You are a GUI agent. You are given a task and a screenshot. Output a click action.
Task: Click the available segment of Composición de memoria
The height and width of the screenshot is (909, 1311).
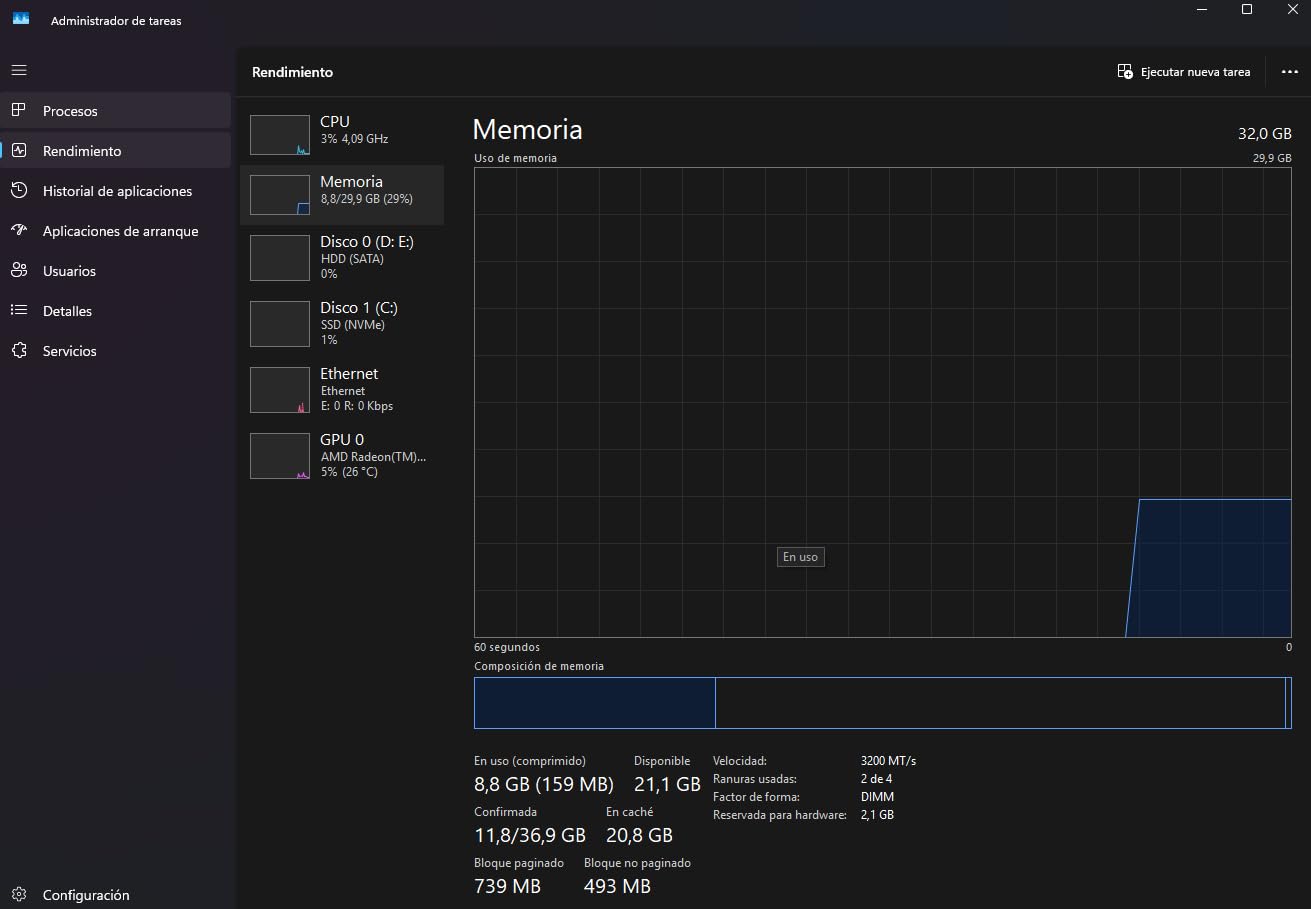[x=1000, y=703]
